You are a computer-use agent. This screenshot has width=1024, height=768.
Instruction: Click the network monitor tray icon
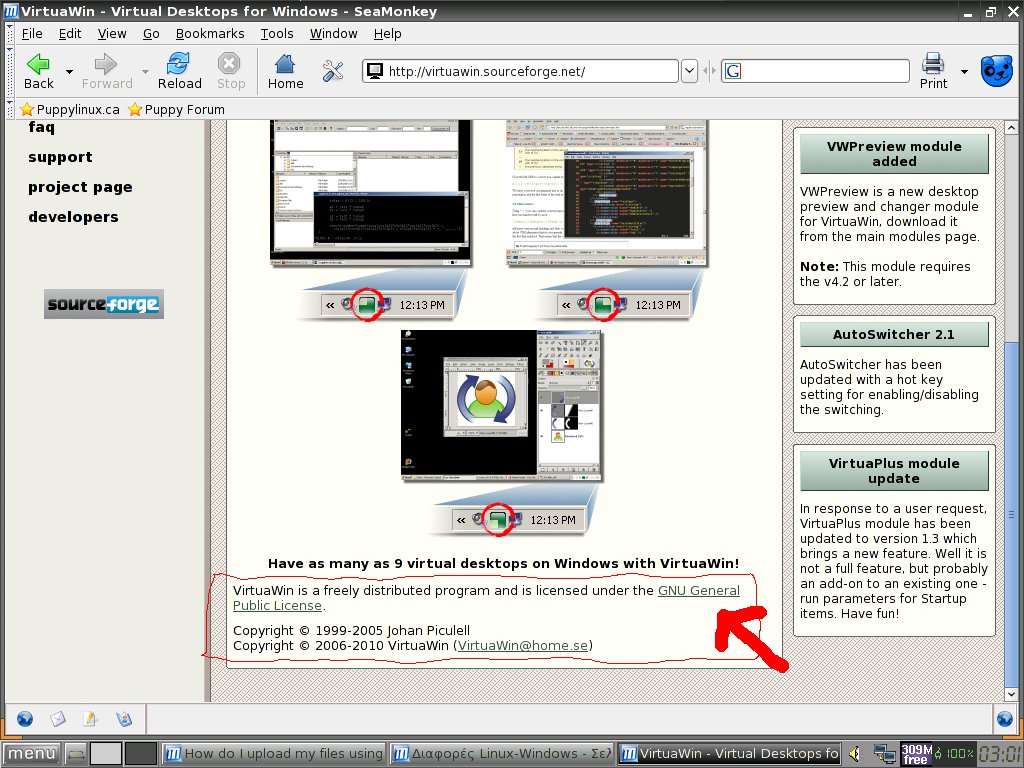[x=884, y=754]
